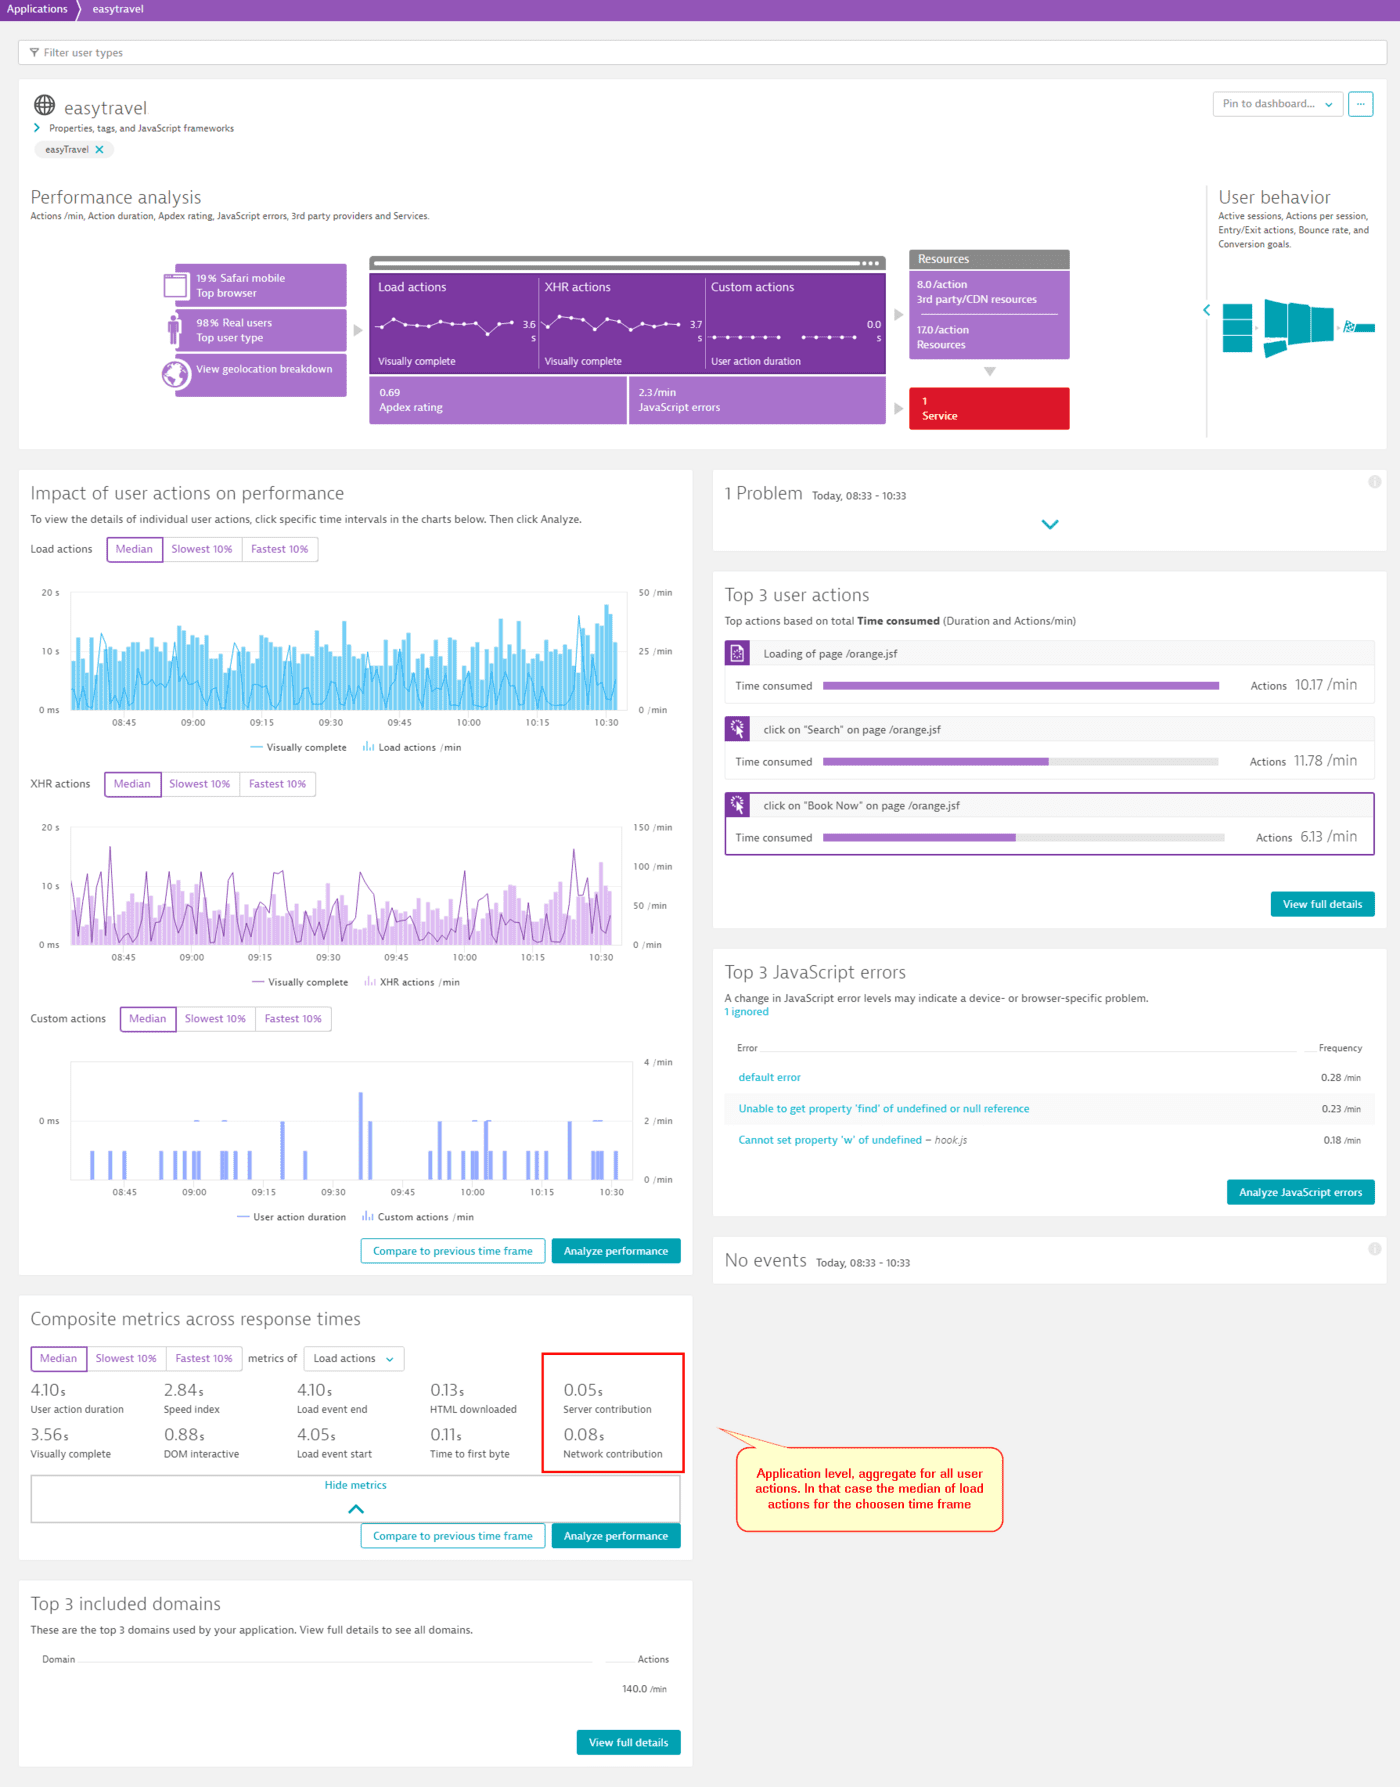Open the 'default error' link
1400x1787 pixels.
coord(769,1078)
